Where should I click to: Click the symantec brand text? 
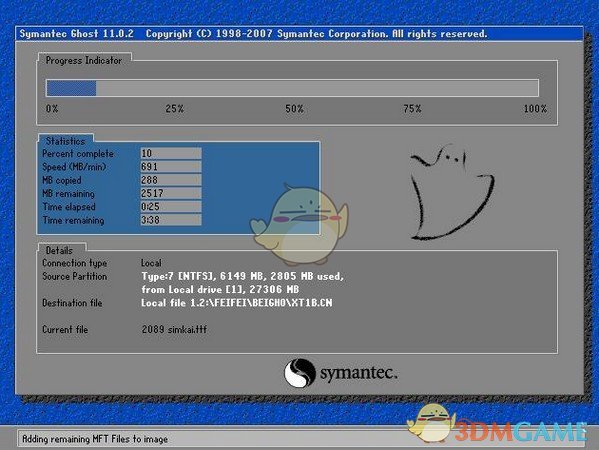click(358, 373)
